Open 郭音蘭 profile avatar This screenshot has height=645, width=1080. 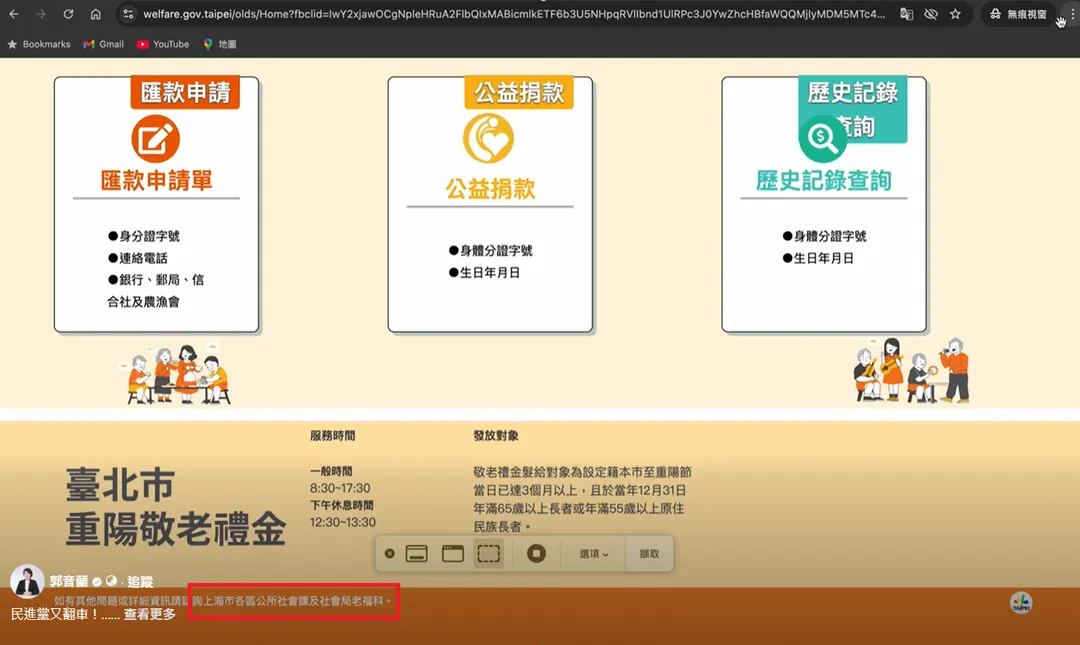coord(28,582)
